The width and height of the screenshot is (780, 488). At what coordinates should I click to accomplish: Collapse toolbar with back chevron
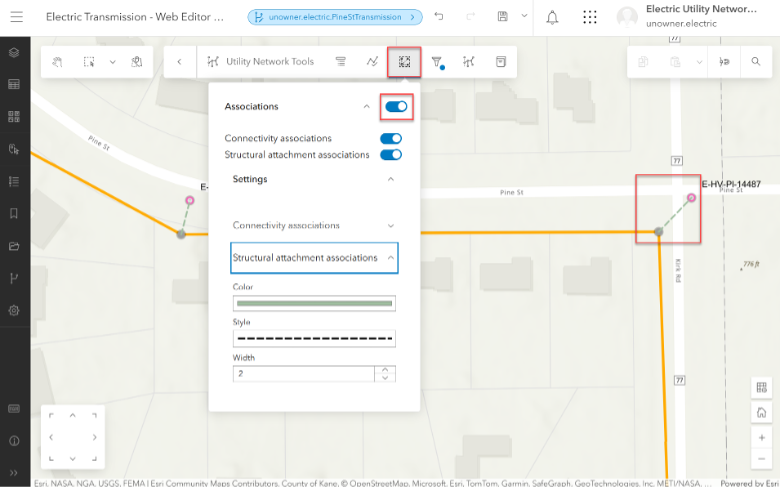point(180,62)
